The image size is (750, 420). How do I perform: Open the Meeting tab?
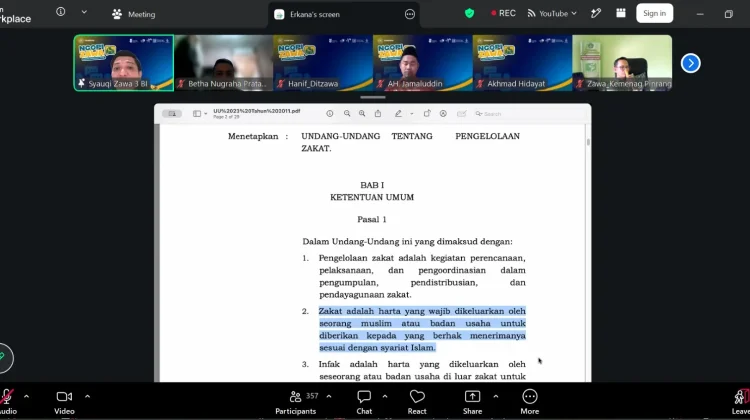[133, 14]
